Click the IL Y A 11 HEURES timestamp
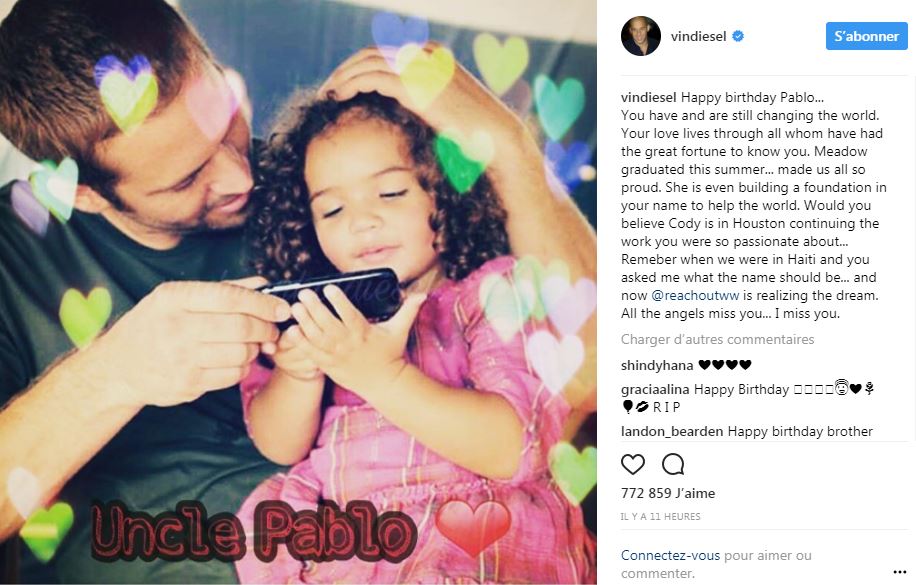 pos(660,517)
